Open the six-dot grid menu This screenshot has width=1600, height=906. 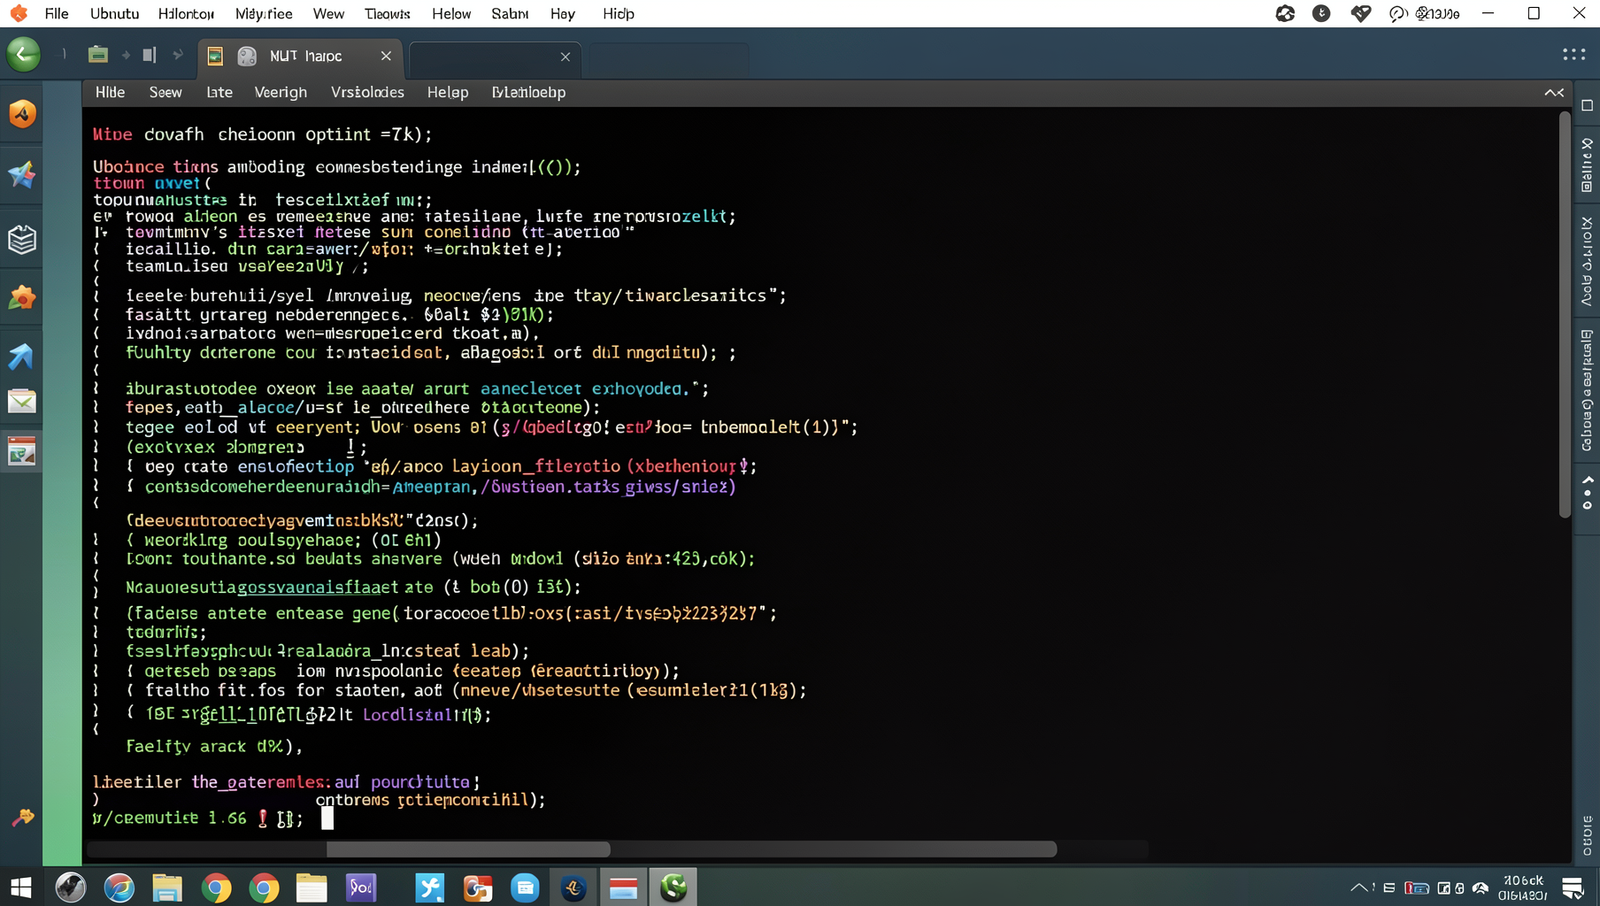pos(1574,55)
